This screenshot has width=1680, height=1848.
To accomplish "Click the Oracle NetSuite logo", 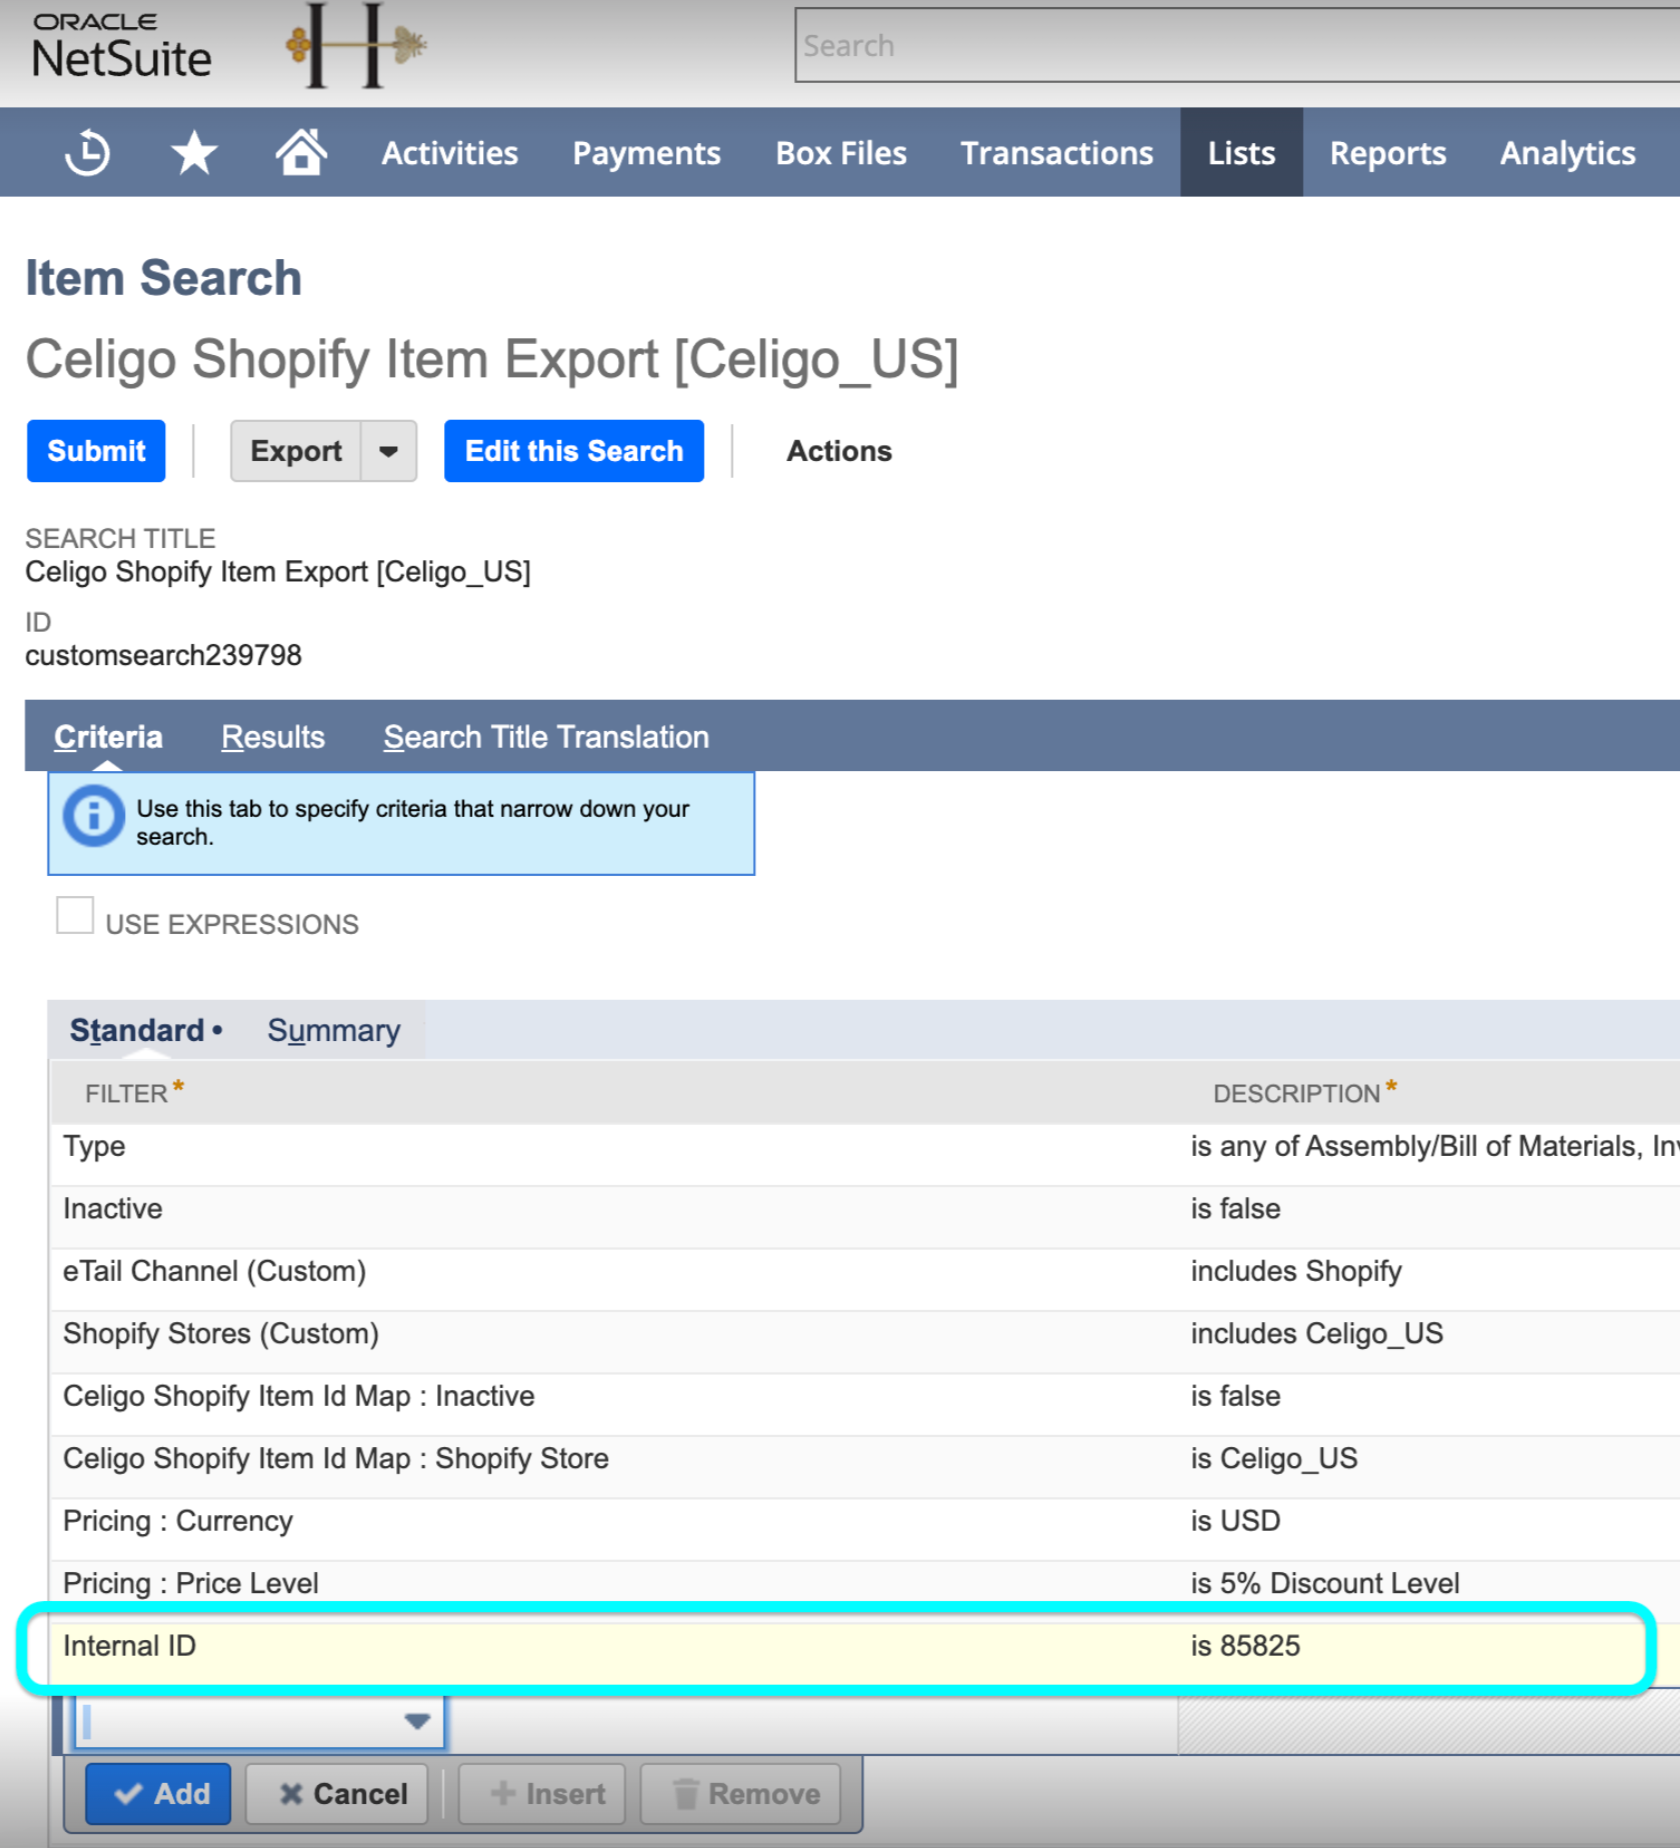I will click(121, 46).
